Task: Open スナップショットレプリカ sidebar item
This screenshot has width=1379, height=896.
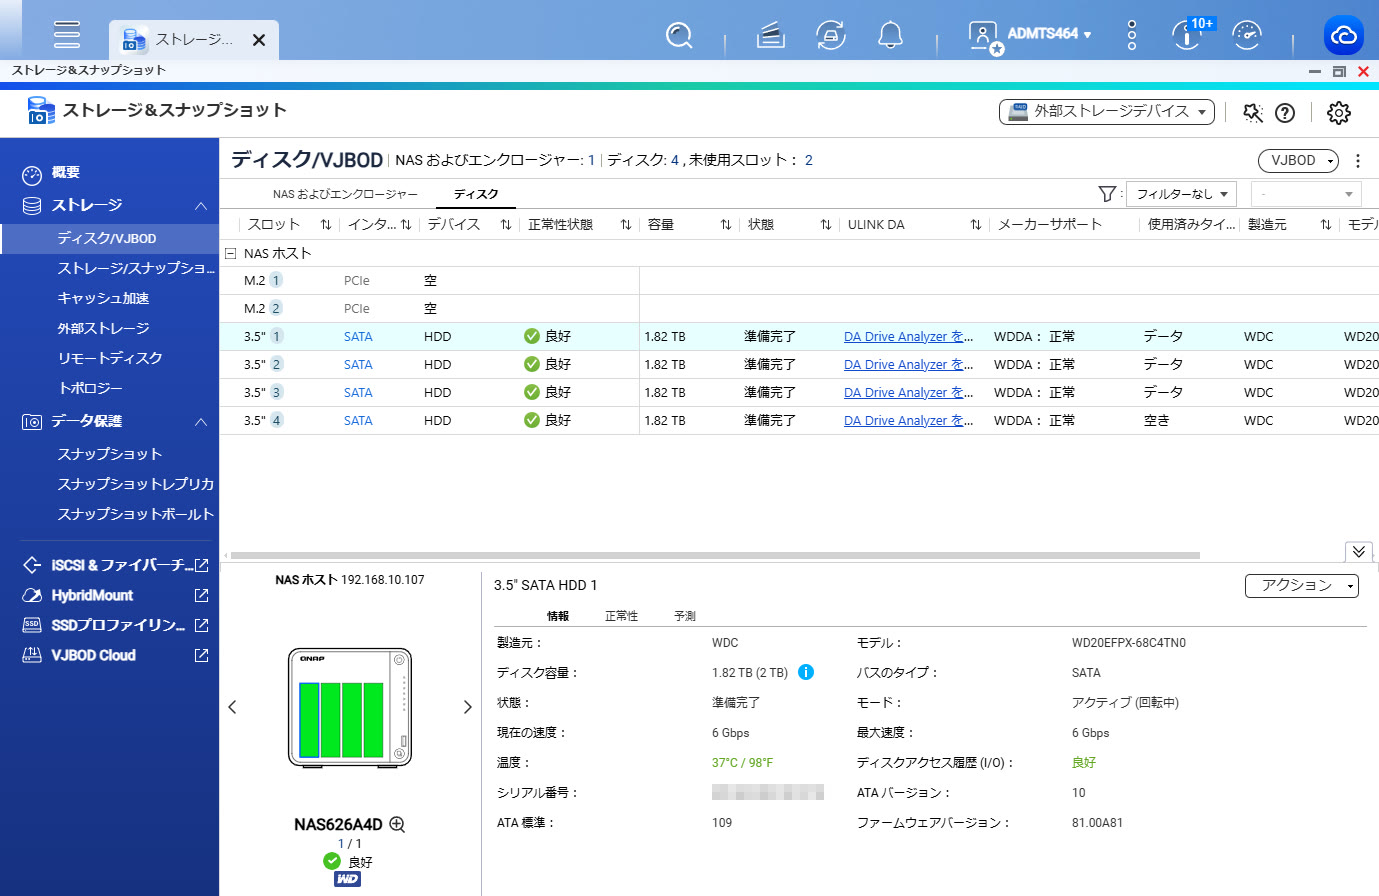Action: point(136,484)
